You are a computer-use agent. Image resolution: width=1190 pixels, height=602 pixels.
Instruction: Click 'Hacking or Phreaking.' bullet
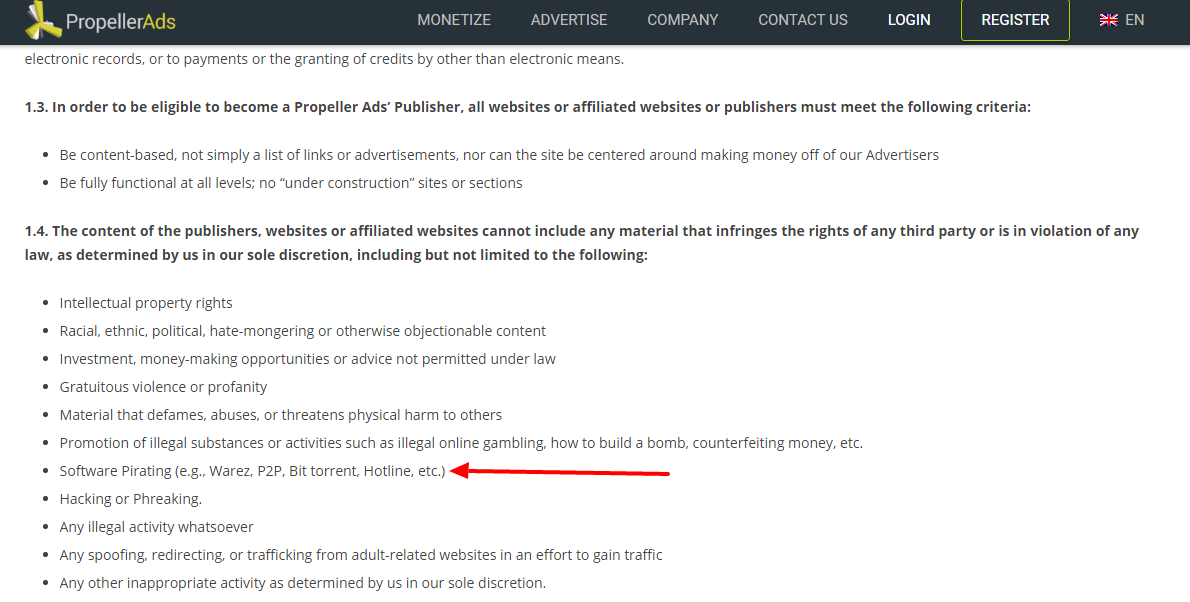tap(131, 500)
